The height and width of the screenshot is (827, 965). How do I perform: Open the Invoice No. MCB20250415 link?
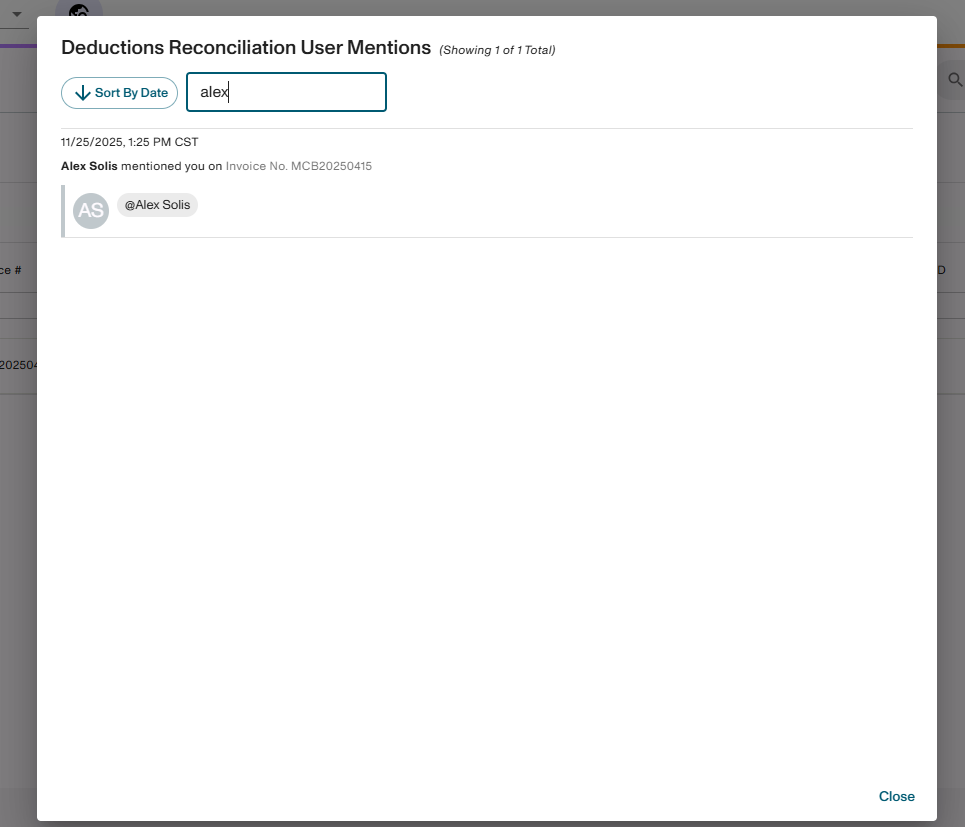(x=298, y=166)
